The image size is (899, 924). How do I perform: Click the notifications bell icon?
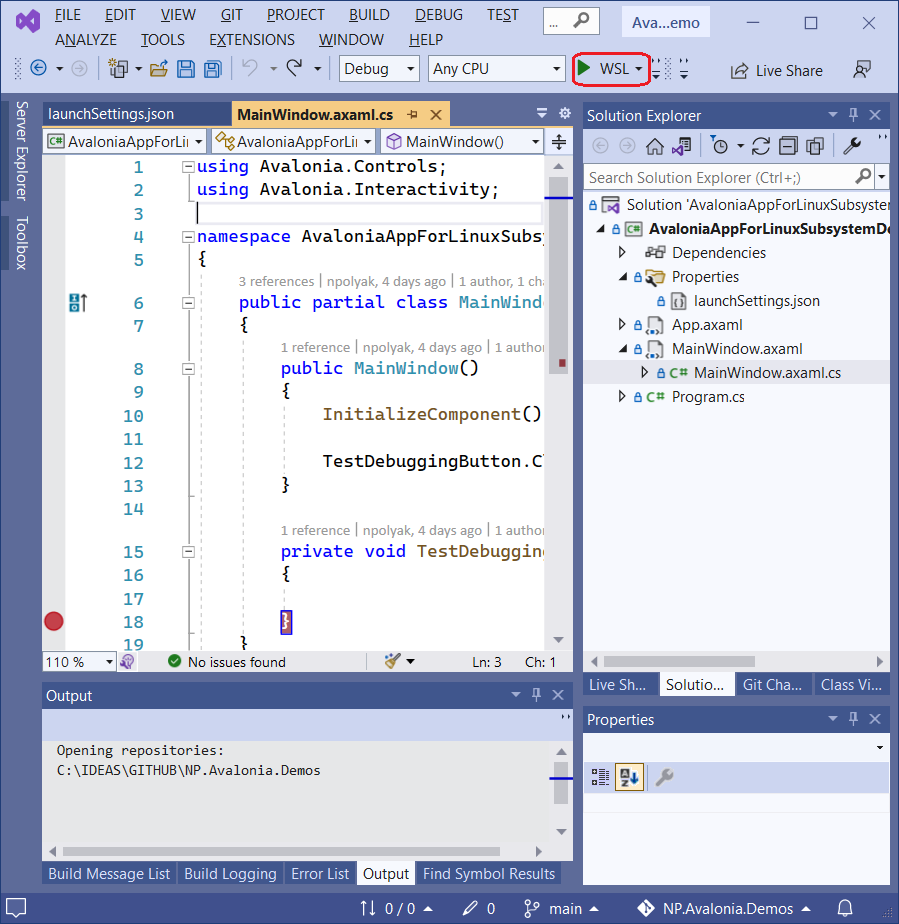(x=845, y=908)
